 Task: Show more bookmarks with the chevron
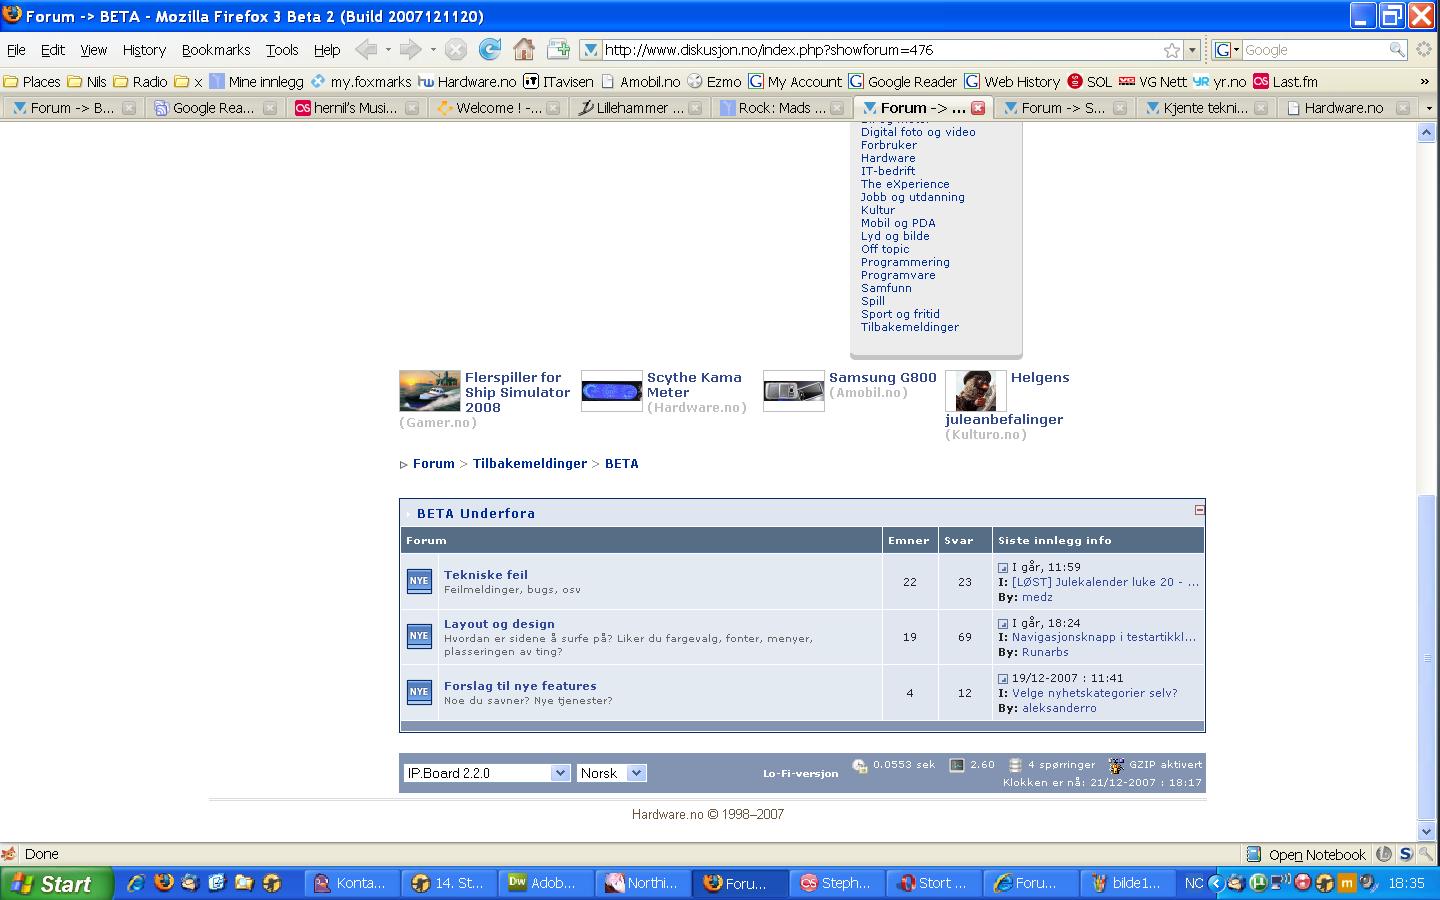point(1424,82)
